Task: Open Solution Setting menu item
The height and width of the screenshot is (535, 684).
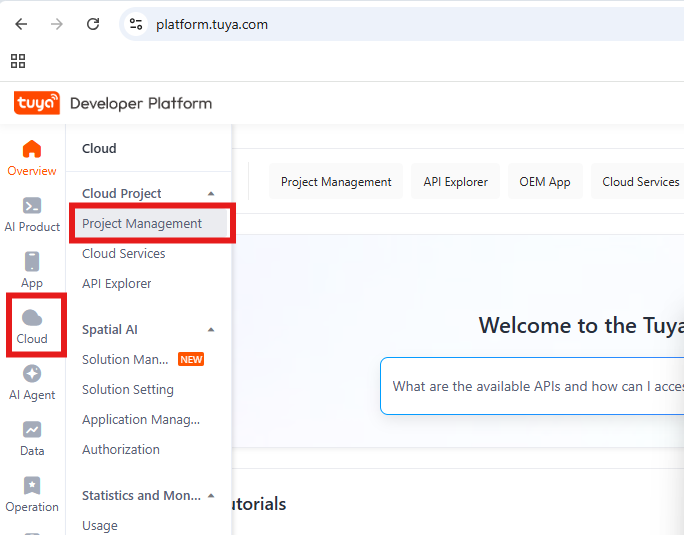Action: pos(128,389)
